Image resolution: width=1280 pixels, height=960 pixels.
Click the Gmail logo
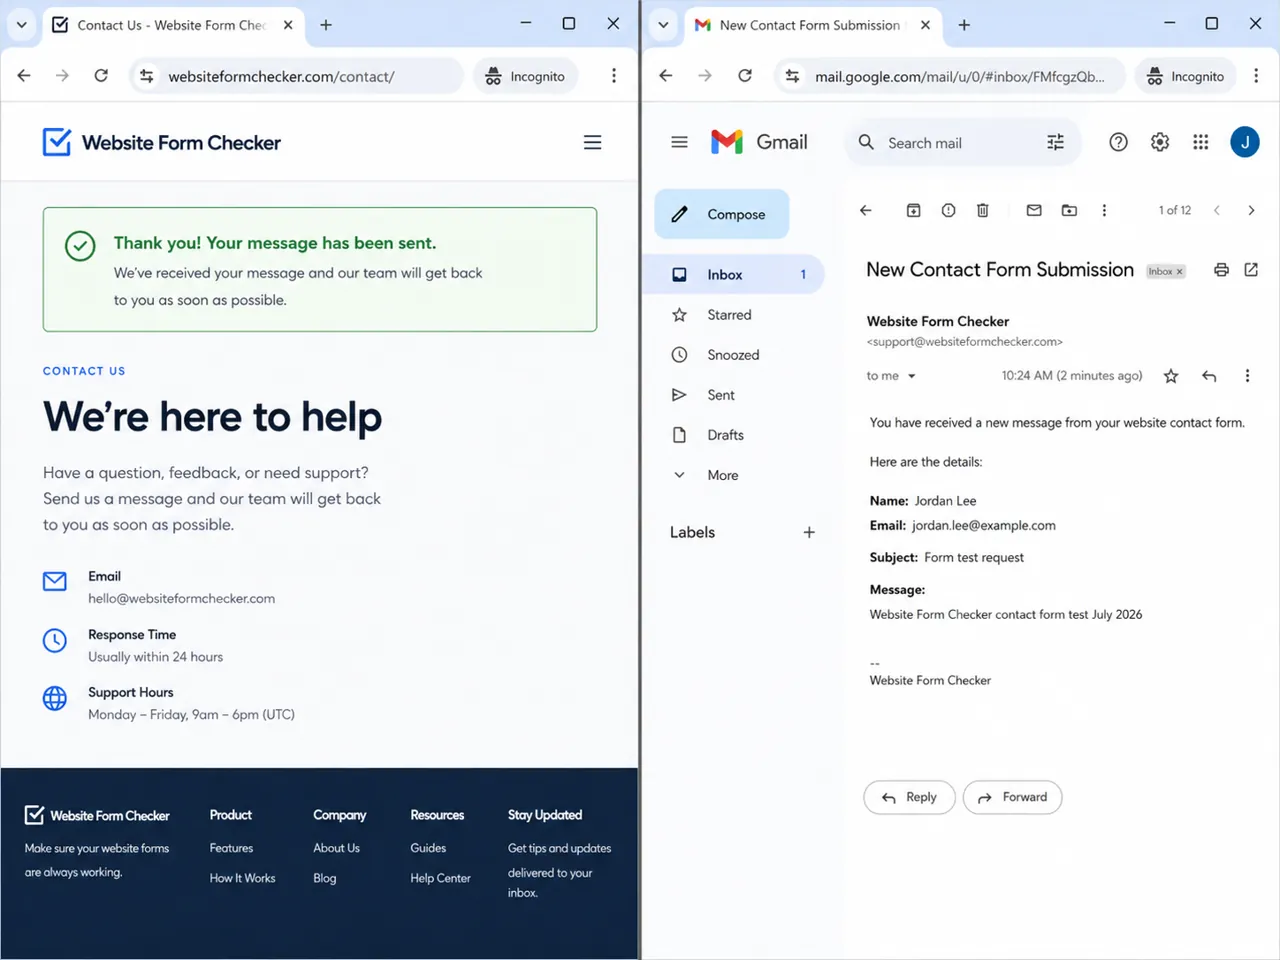click(759, 142)
